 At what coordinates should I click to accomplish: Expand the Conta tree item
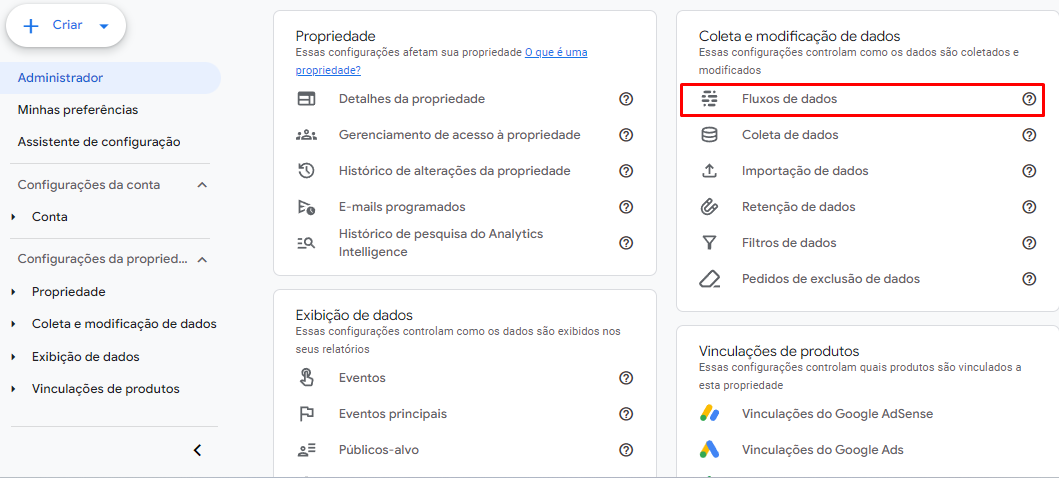point(14,217)
